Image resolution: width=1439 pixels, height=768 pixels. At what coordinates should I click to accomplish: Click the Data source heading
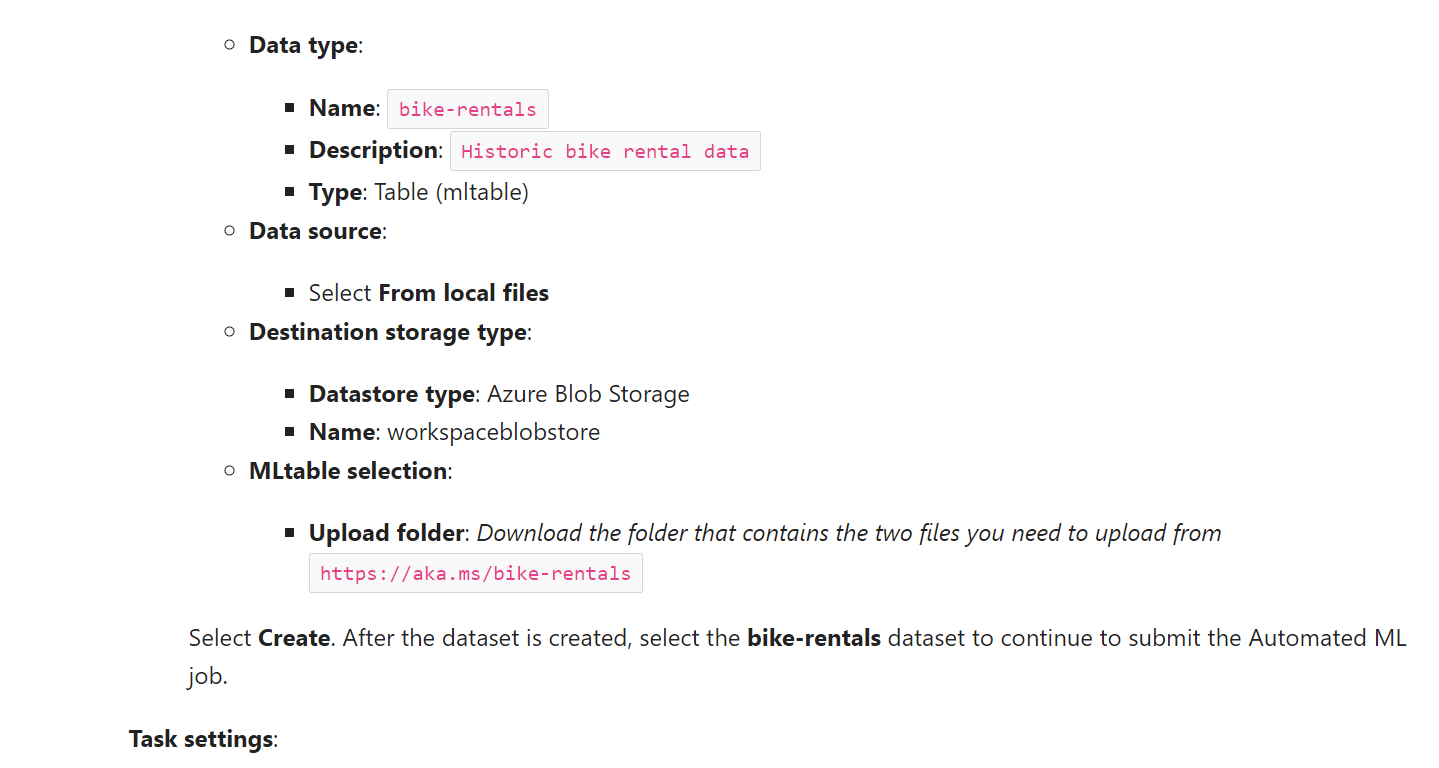315,231
